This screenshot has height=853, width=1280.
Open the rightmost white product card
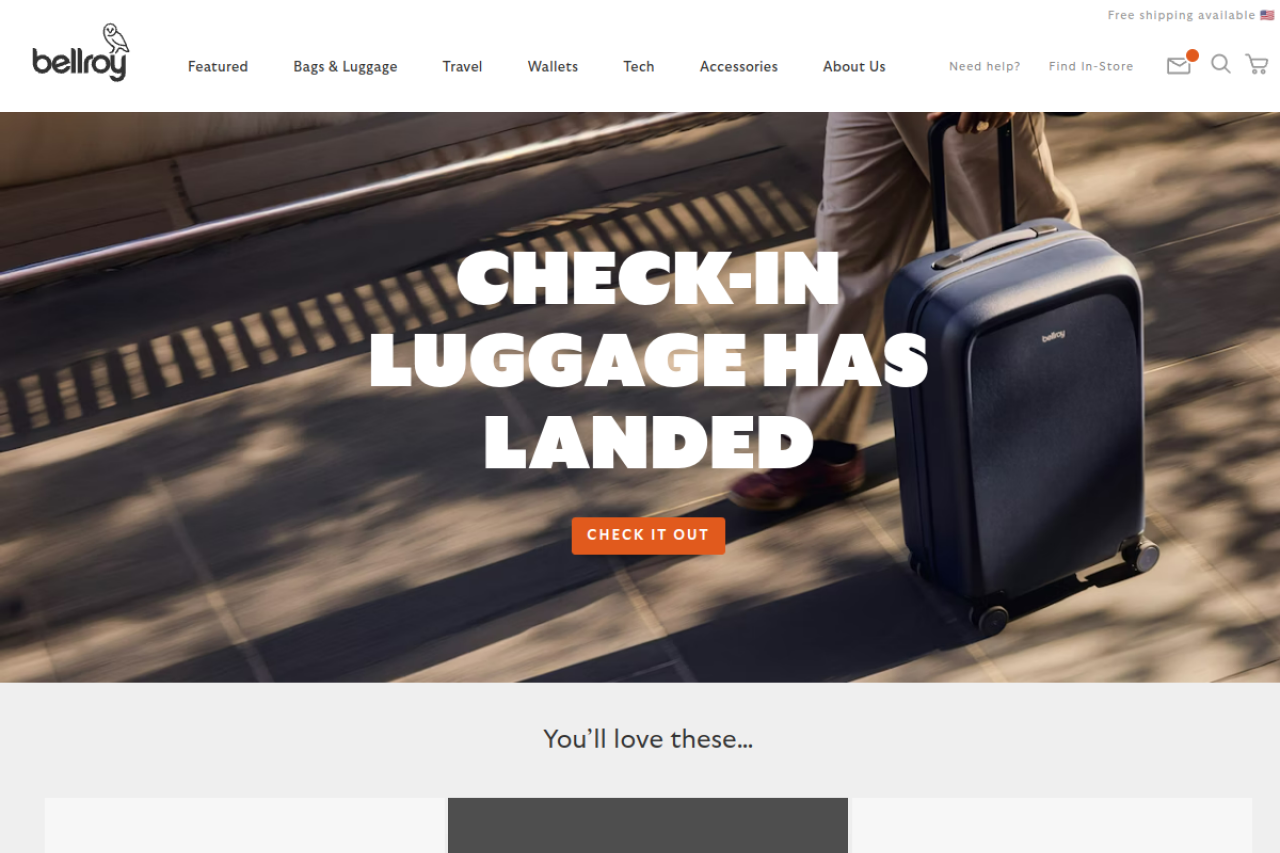[x=1052, y=825]
